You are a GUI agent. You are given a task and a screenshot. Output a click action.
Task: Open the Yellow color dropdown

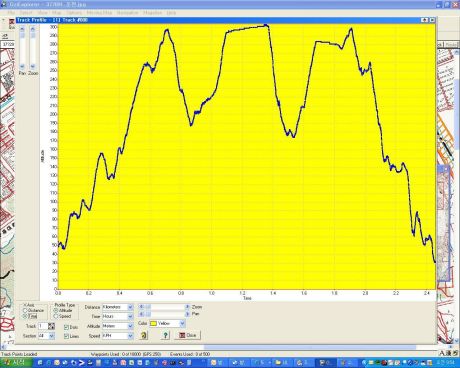coord(182,323)
